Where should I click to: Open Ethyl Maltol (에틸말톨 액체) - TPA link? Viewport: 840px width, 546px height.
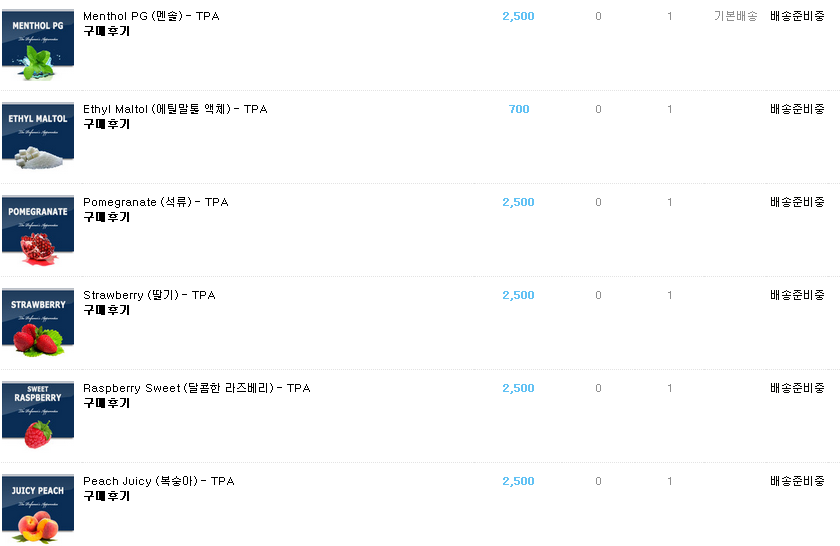(x=175, y=109)
